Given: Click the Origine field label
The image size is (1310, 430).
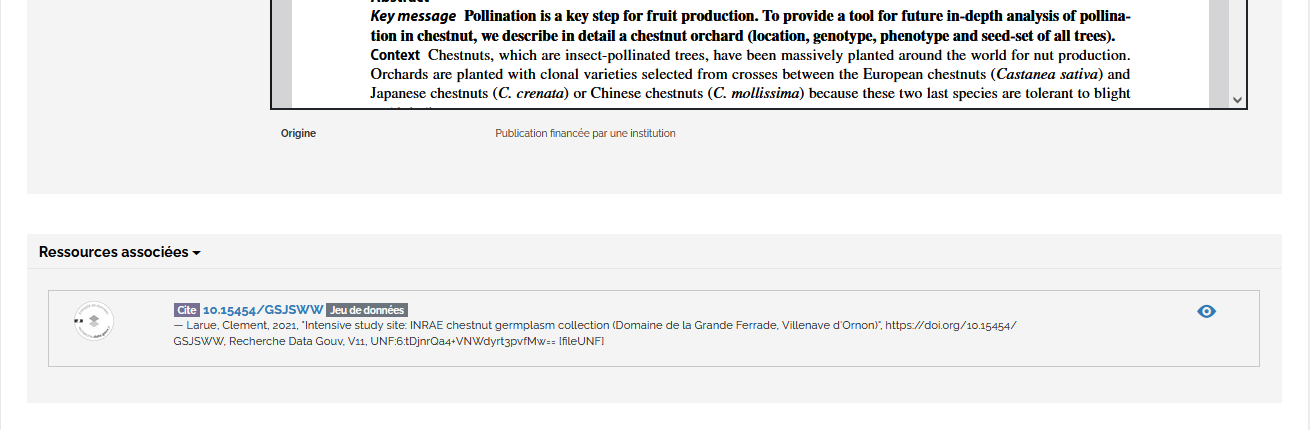Looking at the screenshot, I should pyautogui.click(x=298, y=133).
